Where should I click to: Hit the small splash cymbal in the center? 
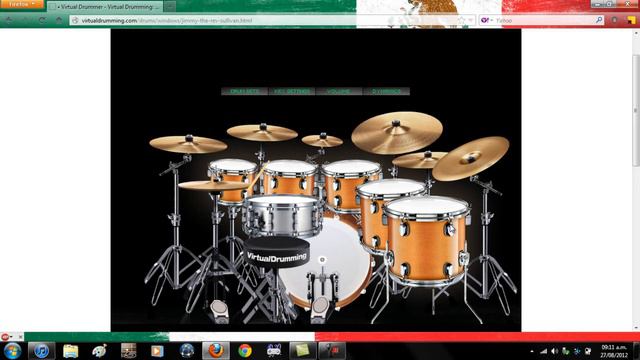click(322, 140)
